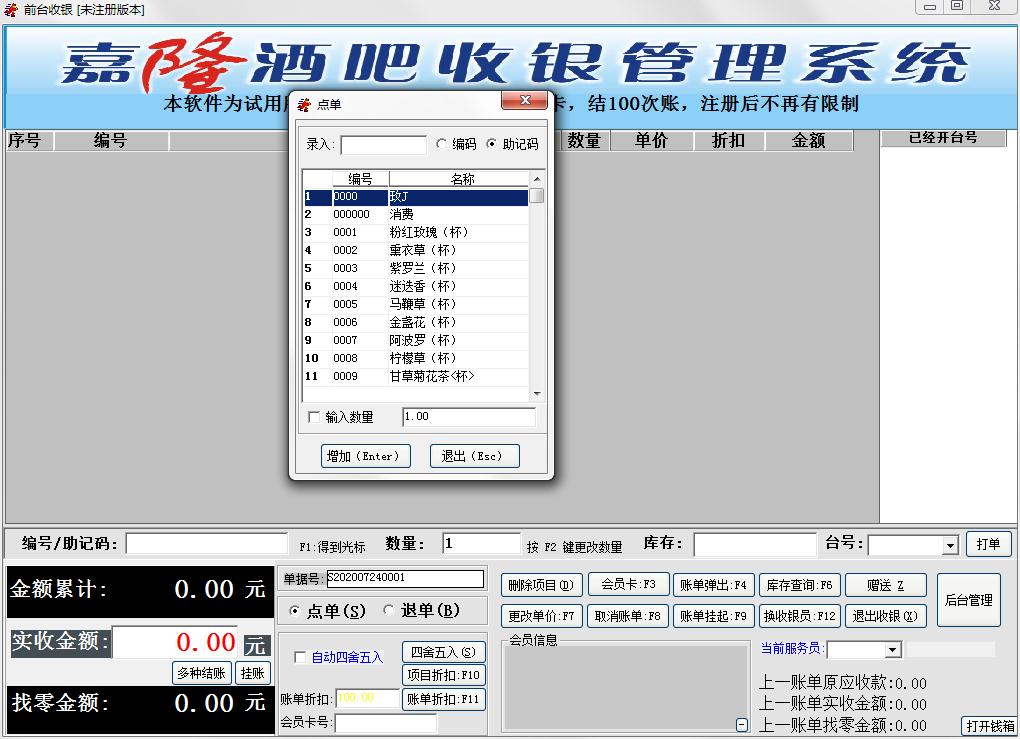Click the 增加 (Enter) button
The width and height of the screenshot is (1020, 739).
tap(365, 456)
